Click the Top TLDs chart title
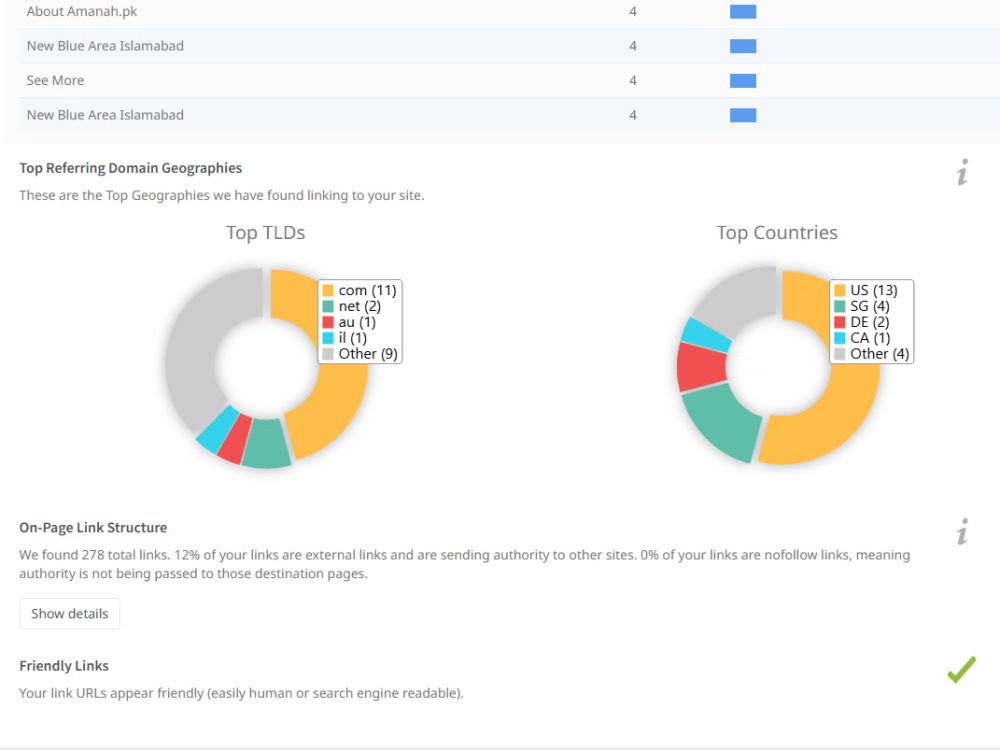Image resolution: width=1000 pixels, height=750 pixels. coord(265,233)
